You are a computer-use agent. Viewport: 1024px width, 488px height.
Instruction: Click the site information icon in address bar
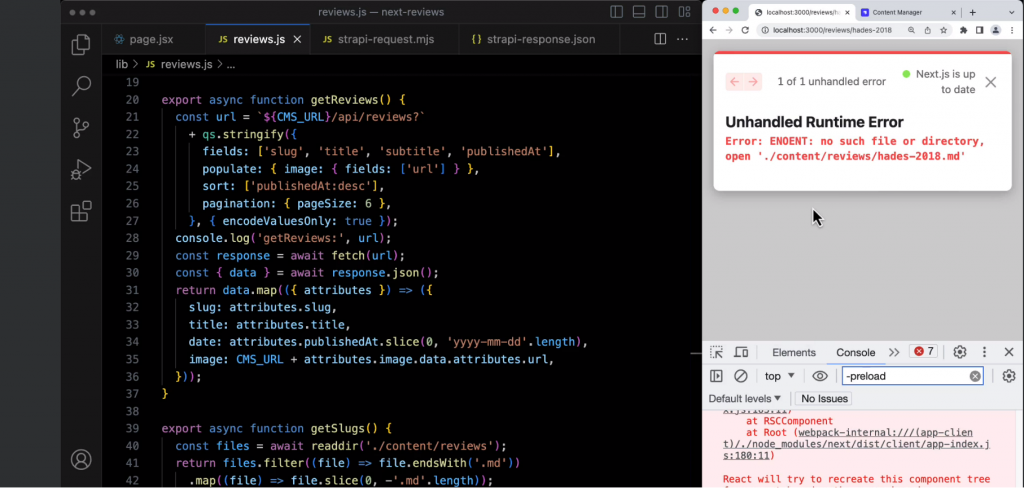click(x=764, y=30)
